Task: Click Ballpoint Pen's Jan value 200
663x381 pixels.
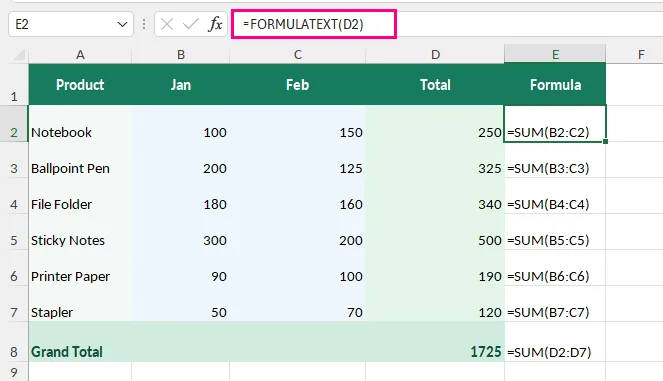Action: coord(181,160)
